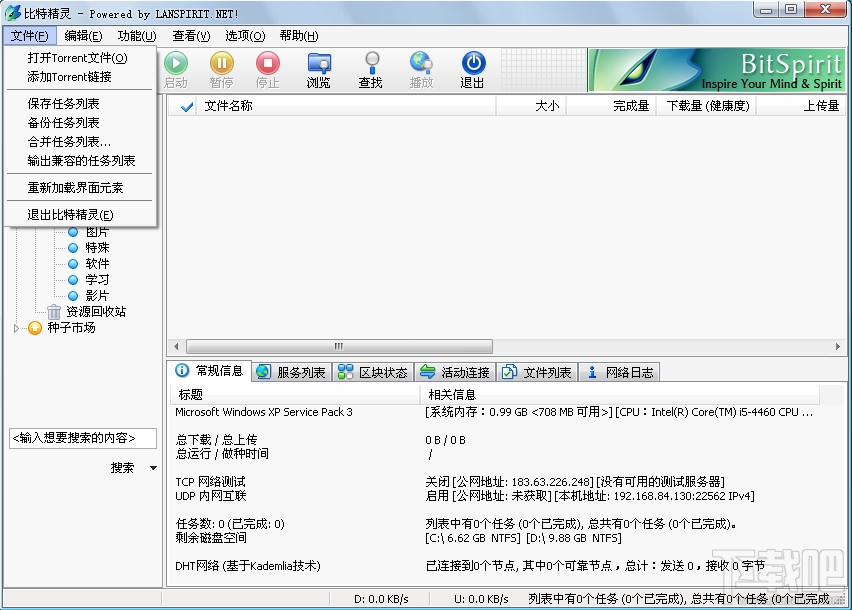Image resolution: width=852 pixels, height=610 pixels.
Task: Click inside the search input box
Action: [82, 438]
